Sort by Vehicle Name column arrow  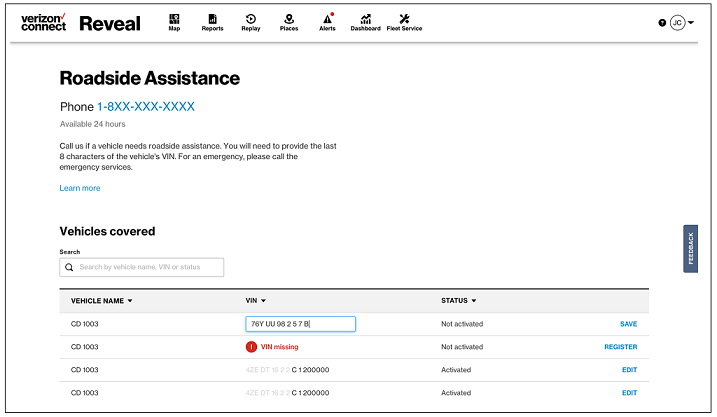130,301
